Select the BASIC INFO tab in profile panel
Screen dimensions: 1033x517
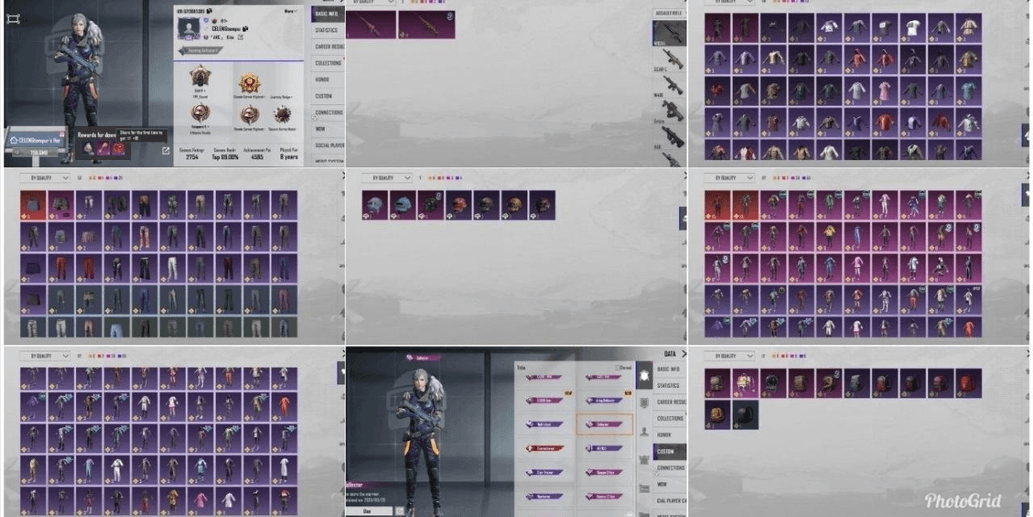pyautogui.click(x=327, y=14)
